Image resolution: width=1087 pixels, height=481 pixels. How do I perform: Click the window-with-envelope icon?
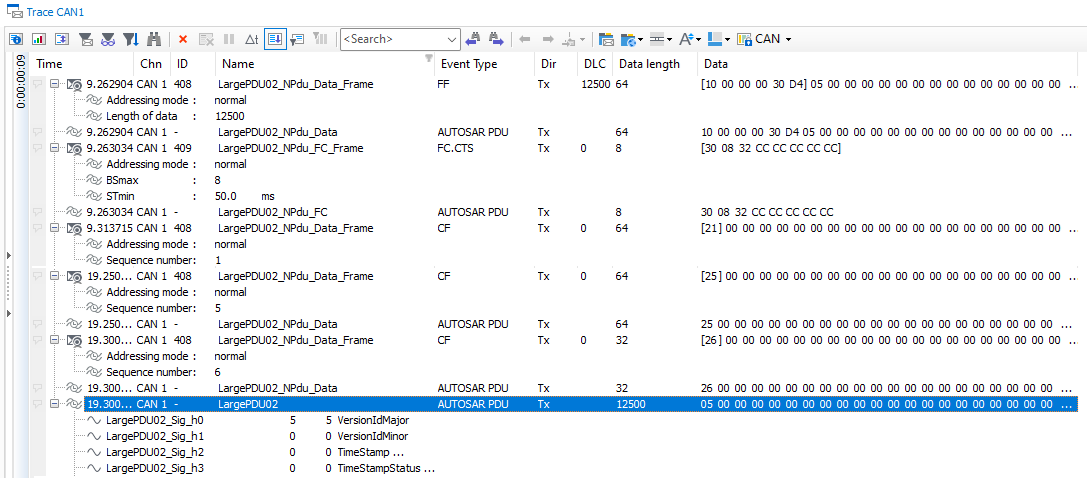(606, 40)
